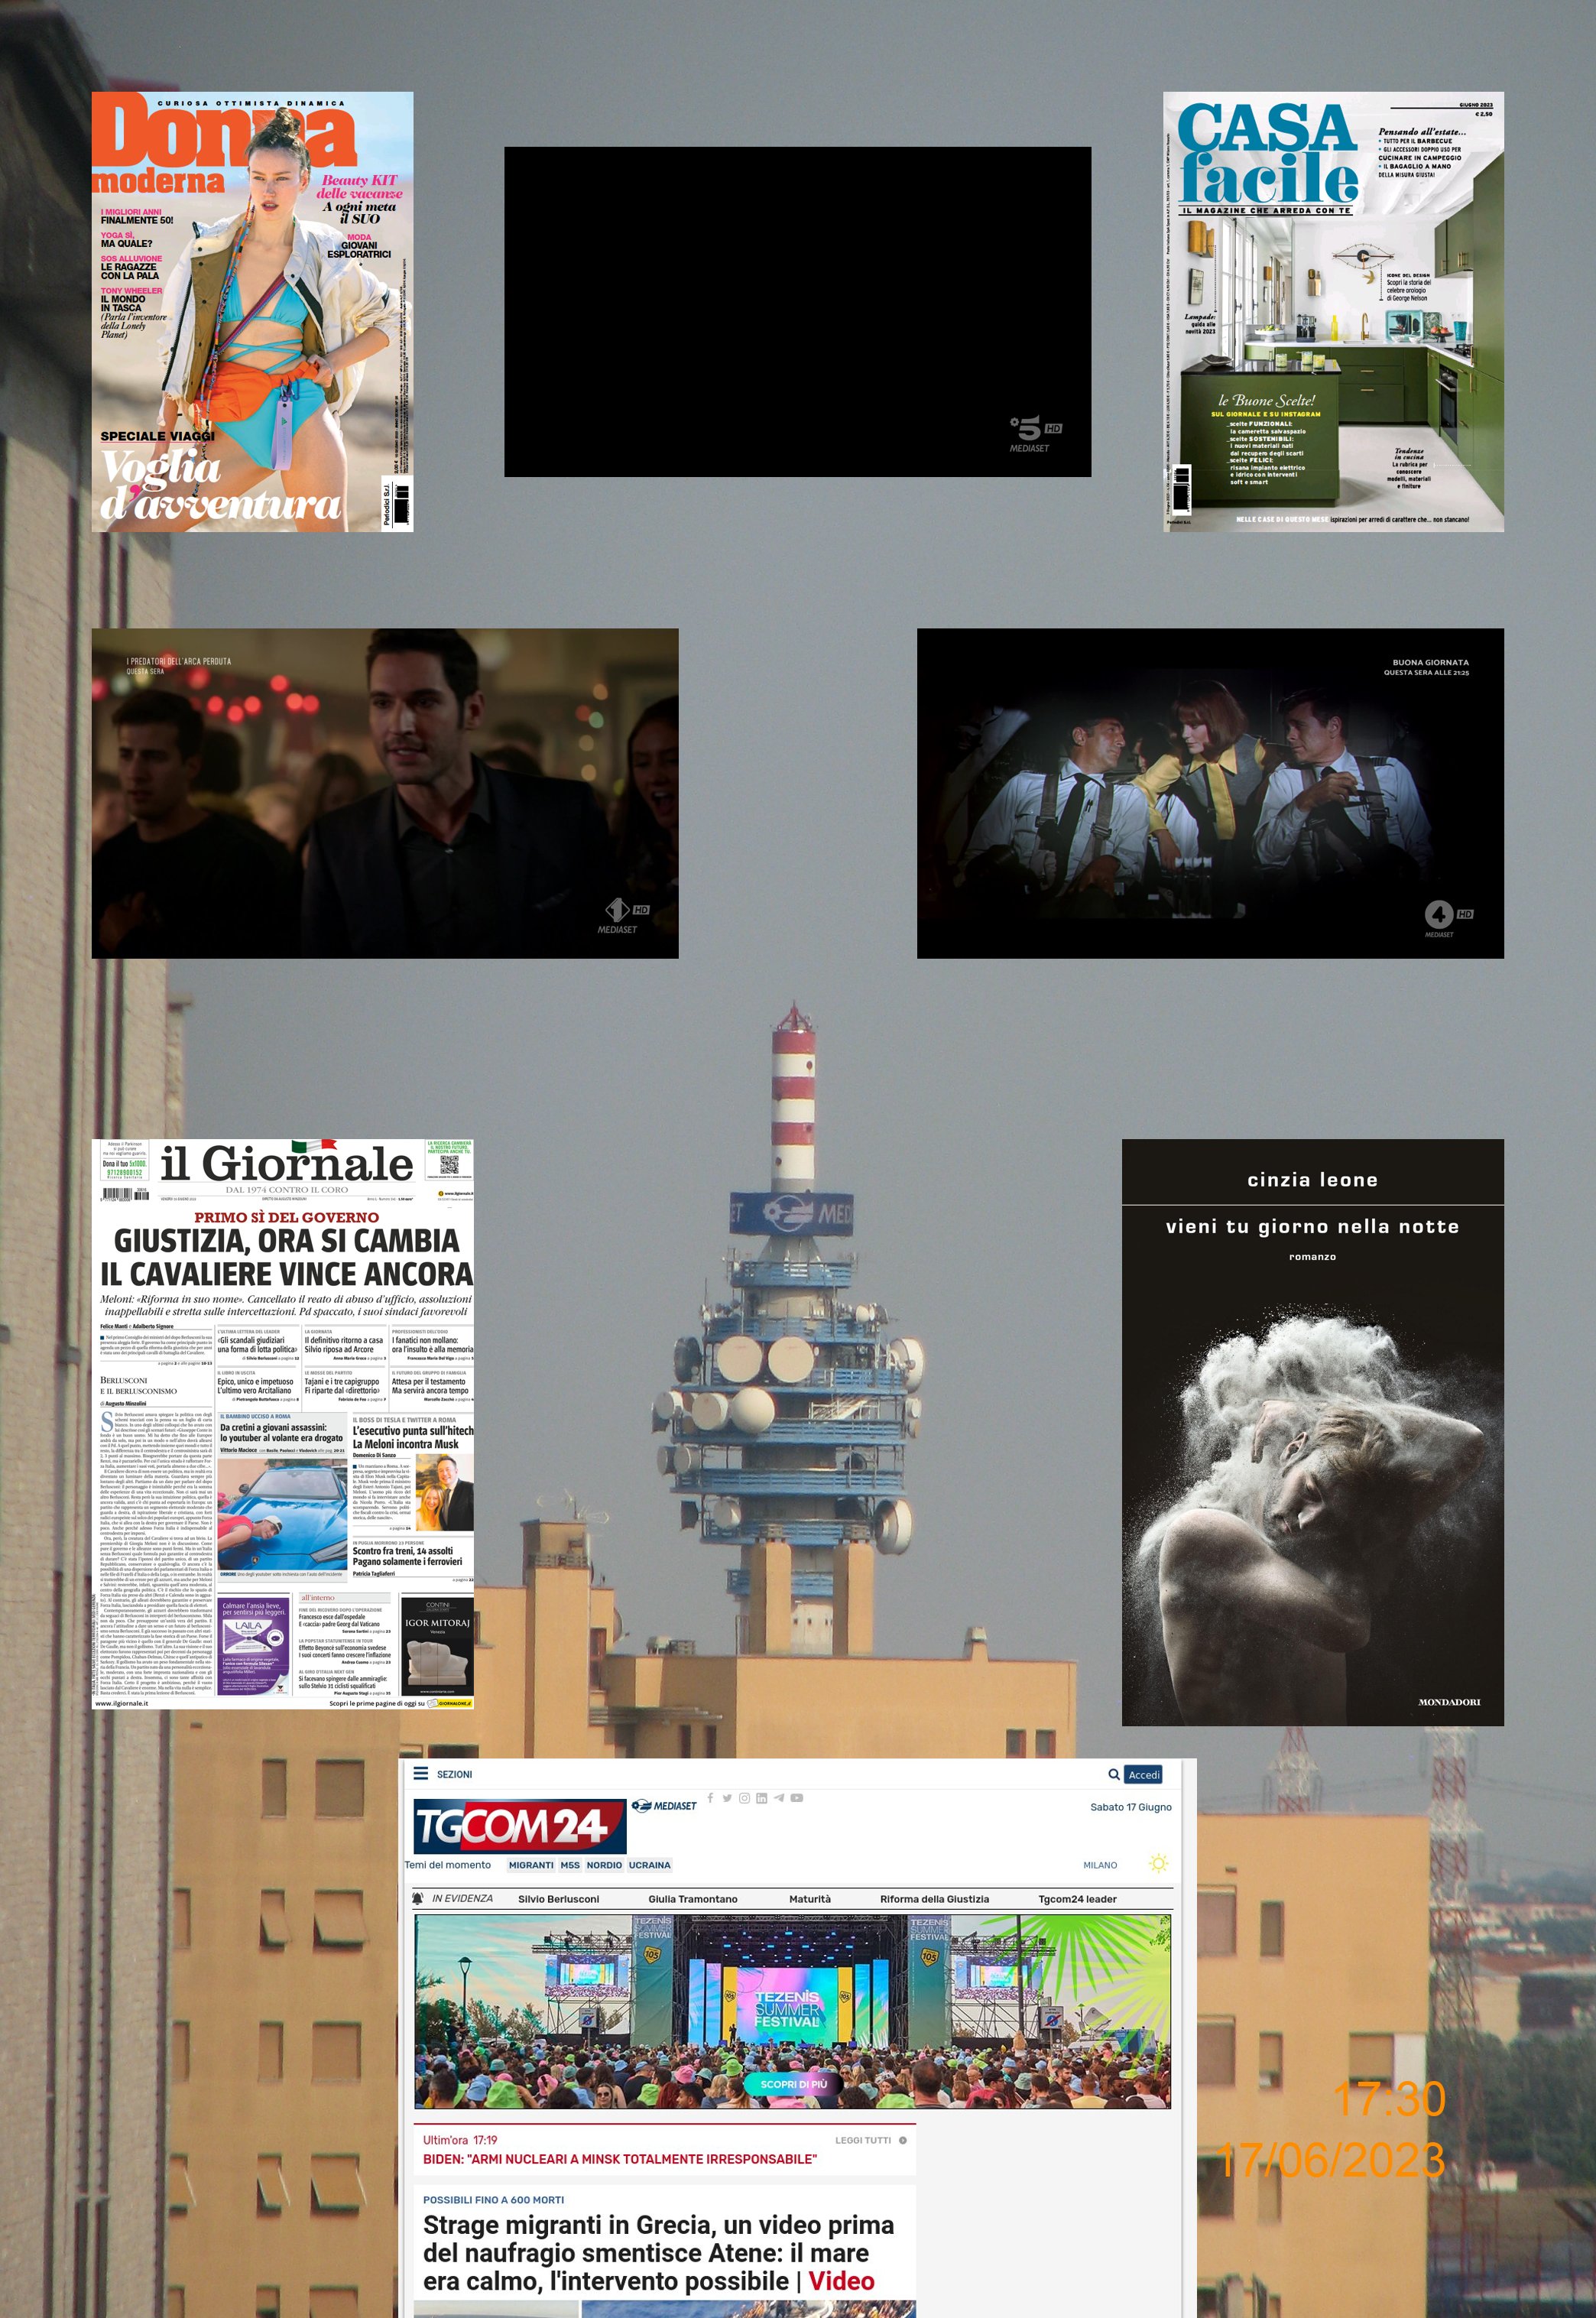Click the Tezenis Summer Festival banner image
The width and height of the screenshot is (1596, 2318).
pos(792,2012)
